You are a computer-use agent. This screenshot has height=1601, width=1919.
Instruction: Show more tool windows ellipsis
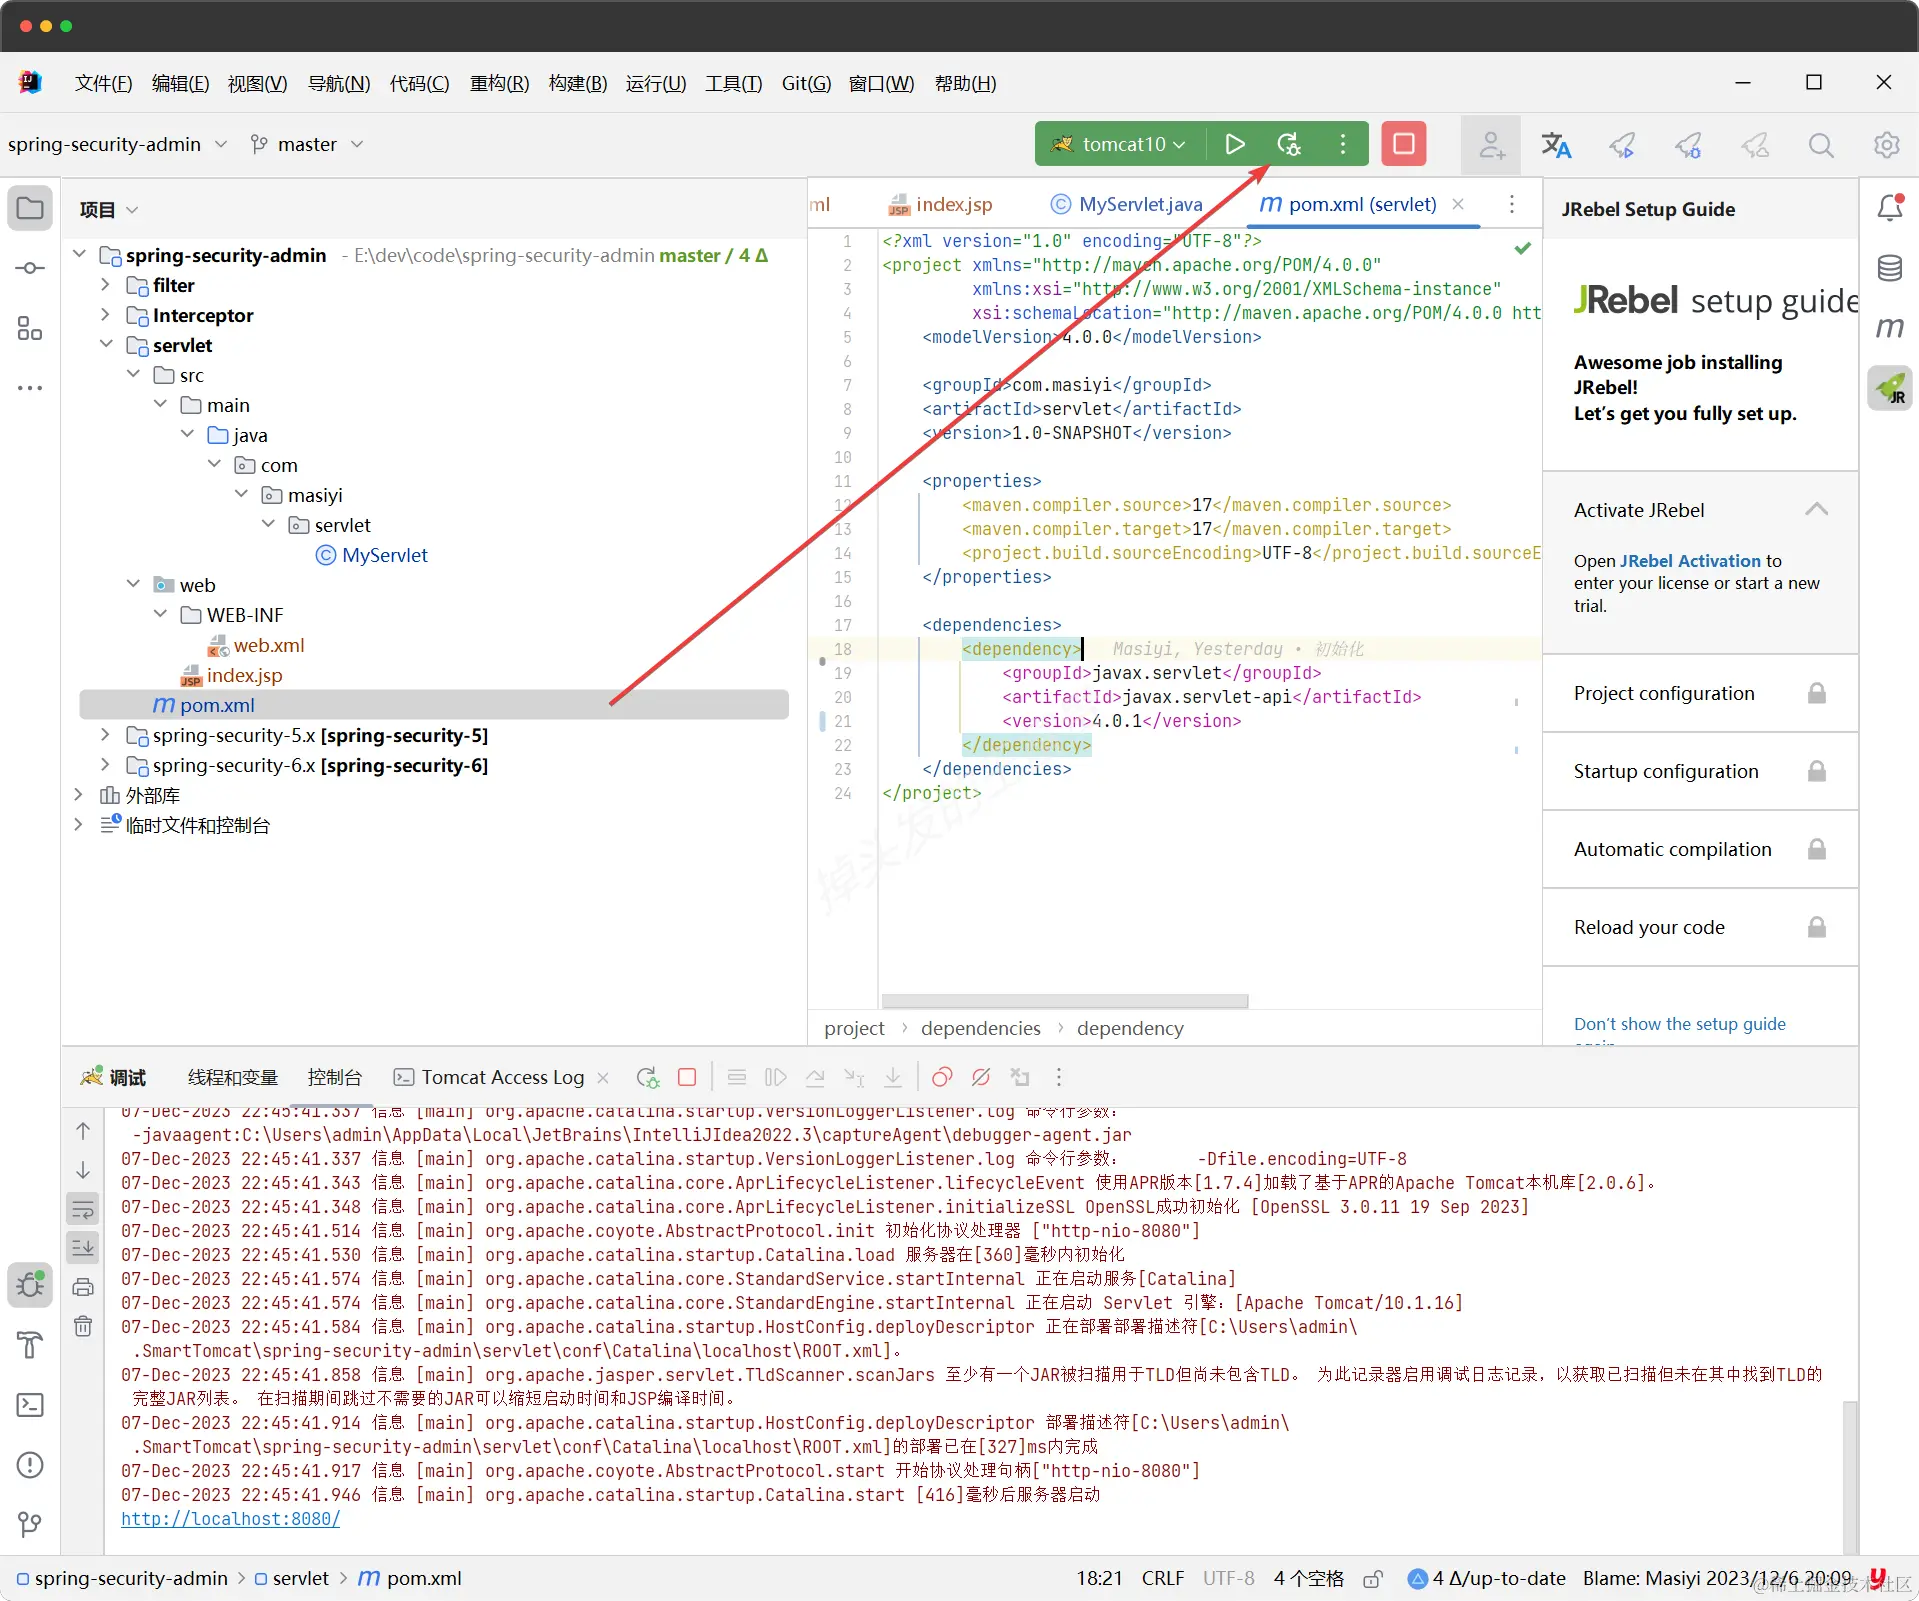(x=30, y=388)
